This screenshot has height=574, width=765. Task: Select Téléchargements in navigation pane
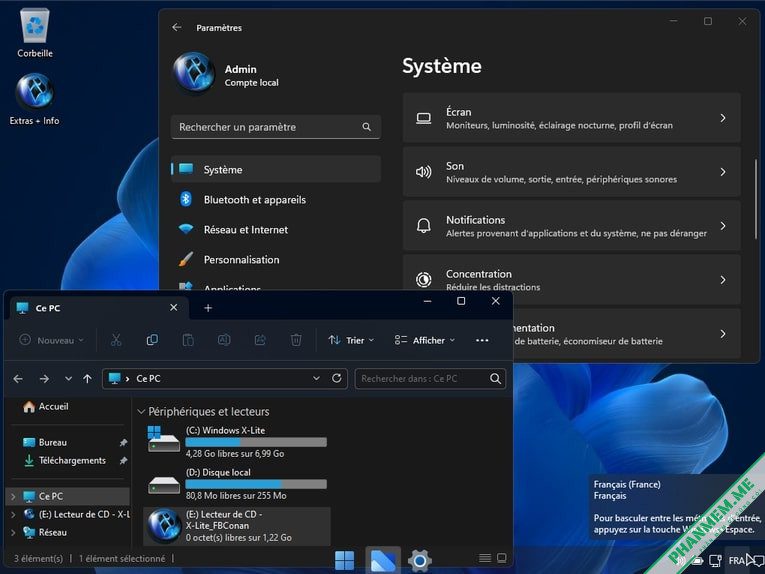point(65,460)
